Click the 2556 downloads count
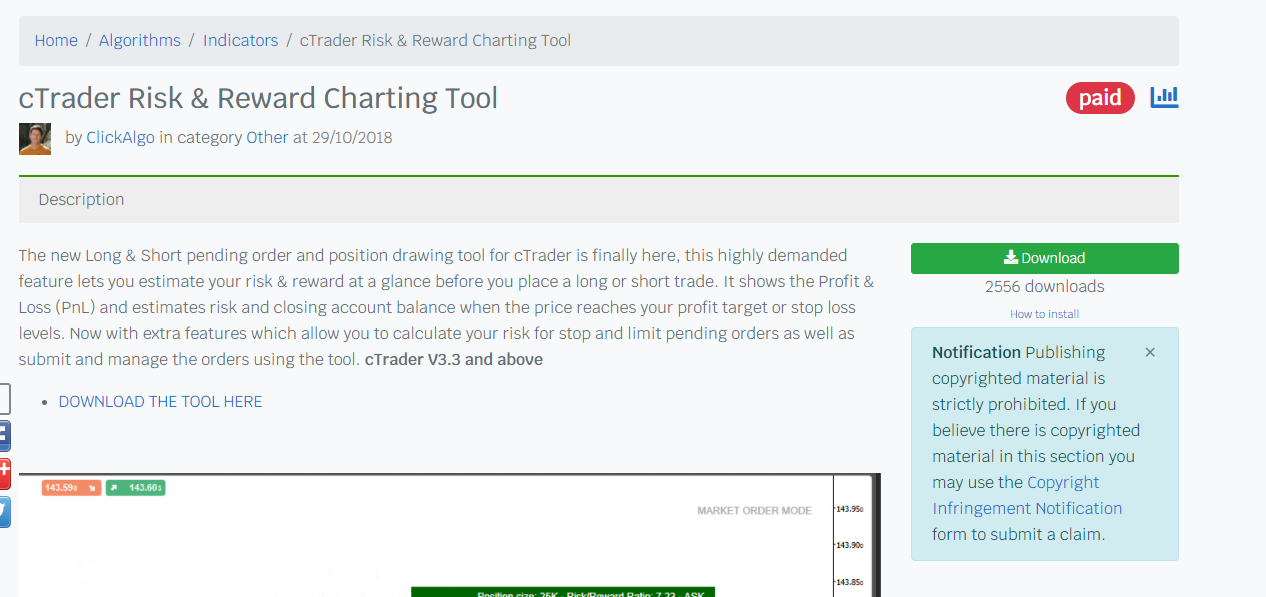Image resolution: width=1266 pixels, height=597 pixels. 1045,286
